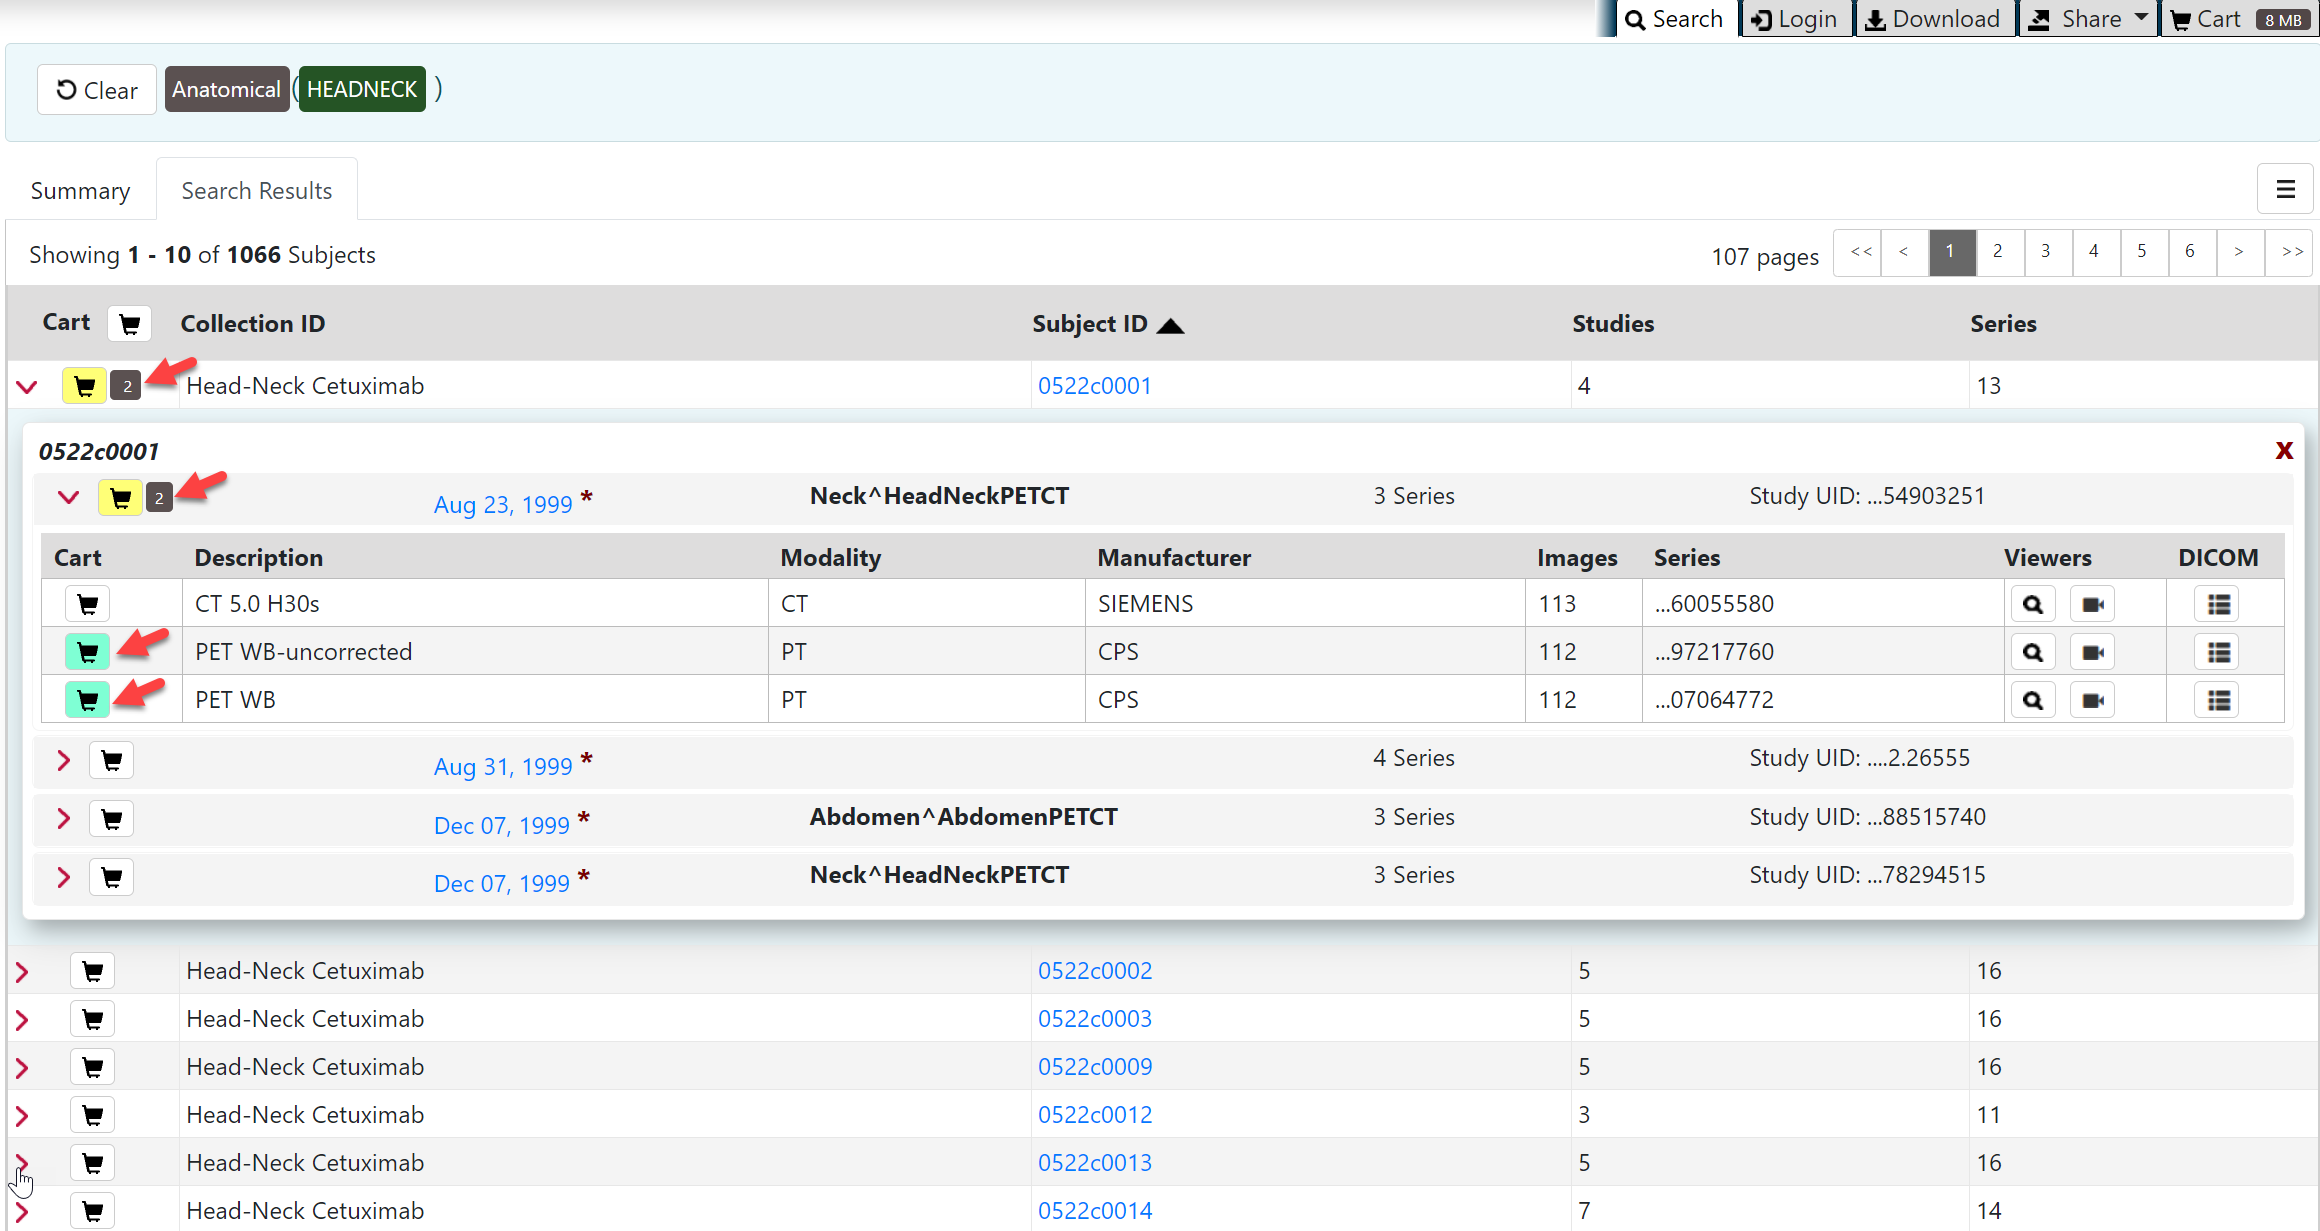Open cine viewer for PET WB-uncorrected
The image size is (2320, 1231).
pos(2092,652)
